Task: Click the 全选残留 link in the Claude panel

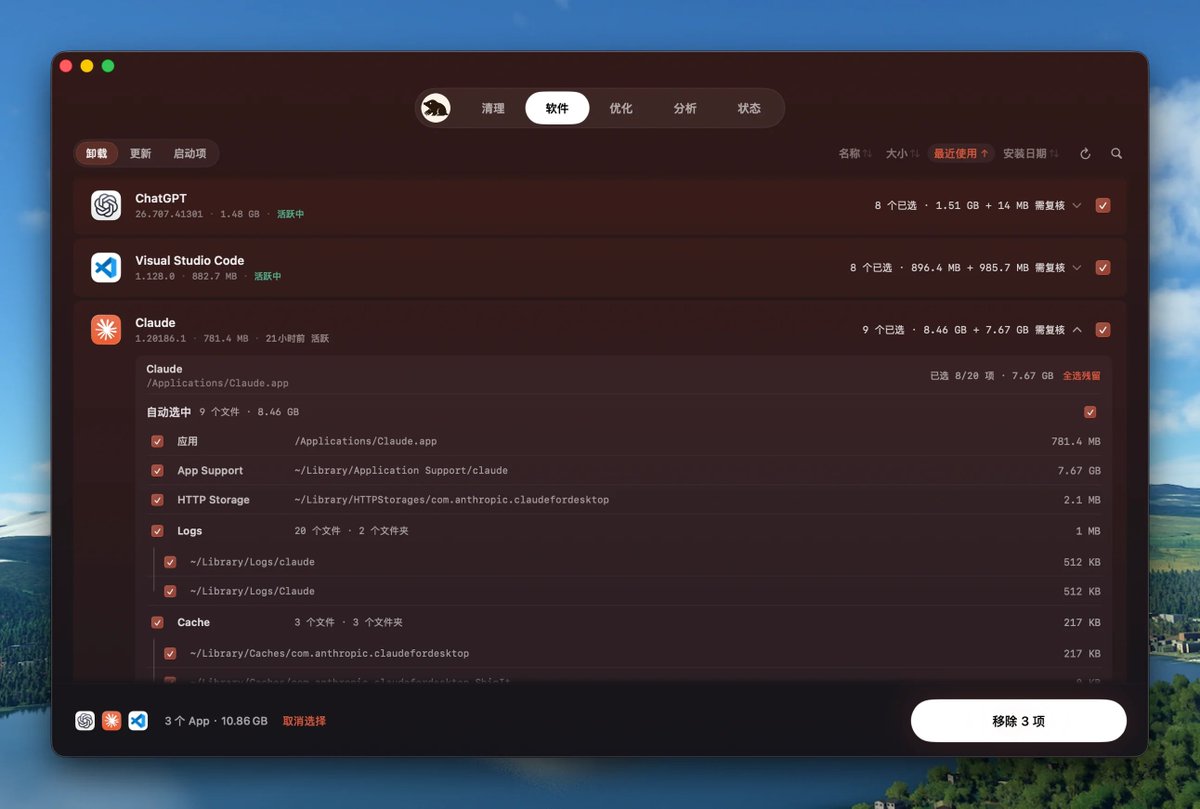Action: tap(1081, 376)
